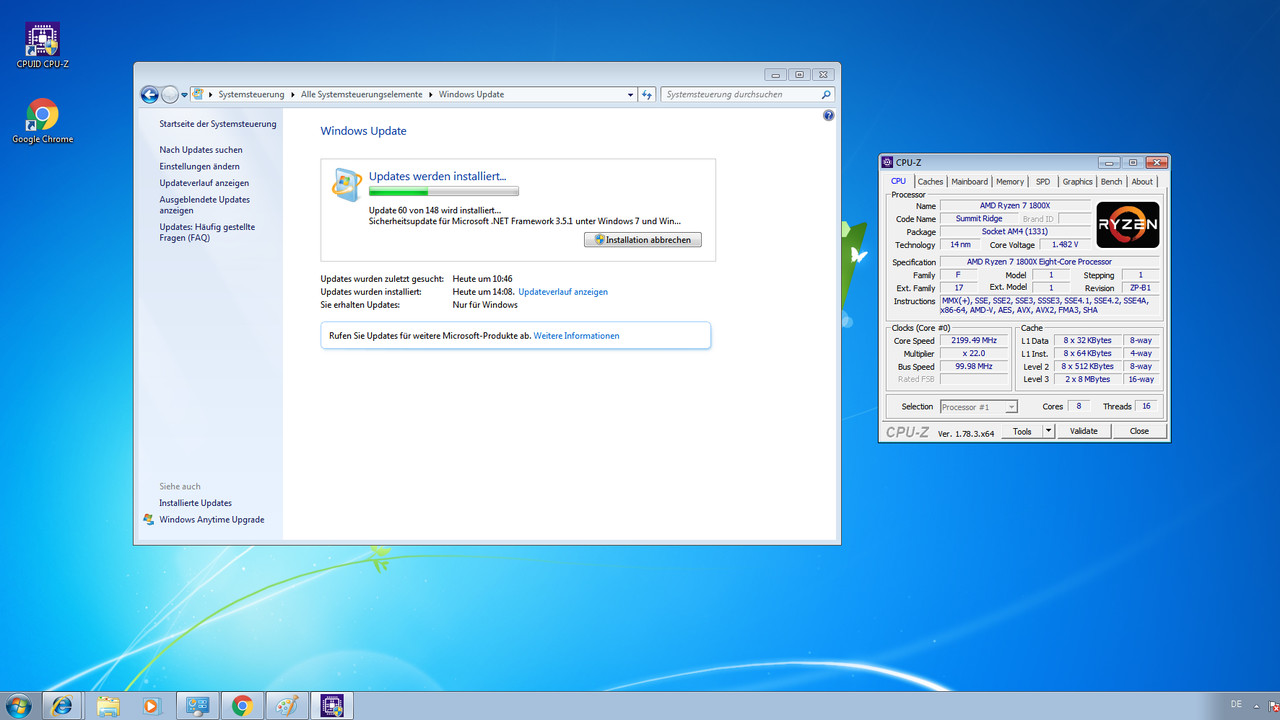Select the CPU tab

point(898,181)
